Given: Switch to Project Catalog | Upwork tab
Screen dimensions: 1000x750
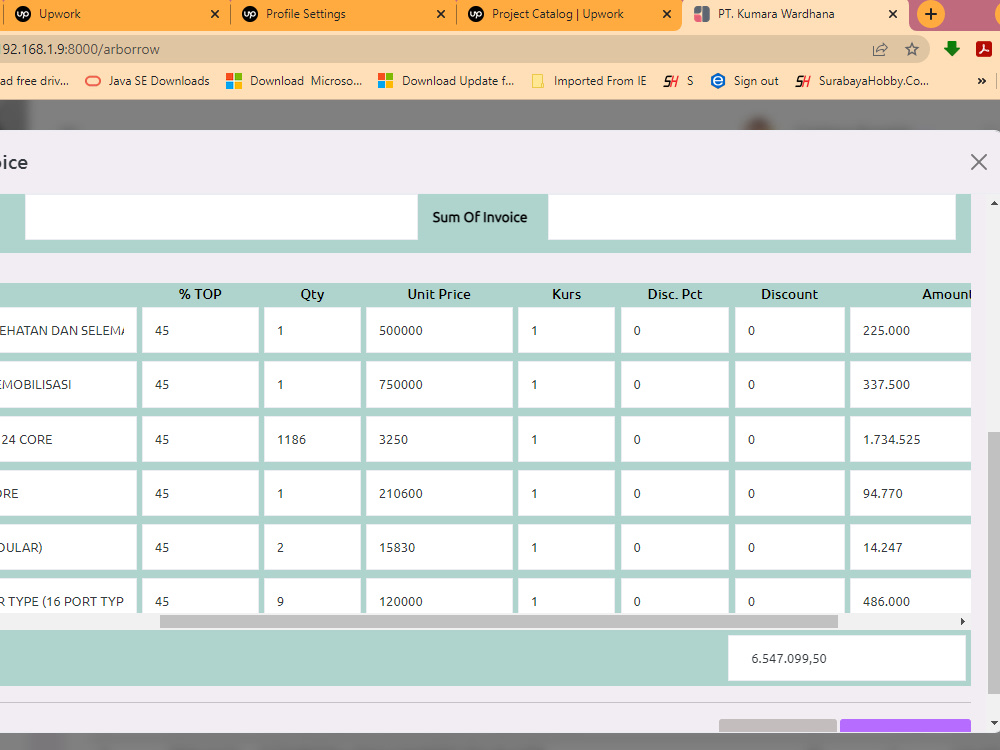Looking at the screenshot, I should click(568, 14).
